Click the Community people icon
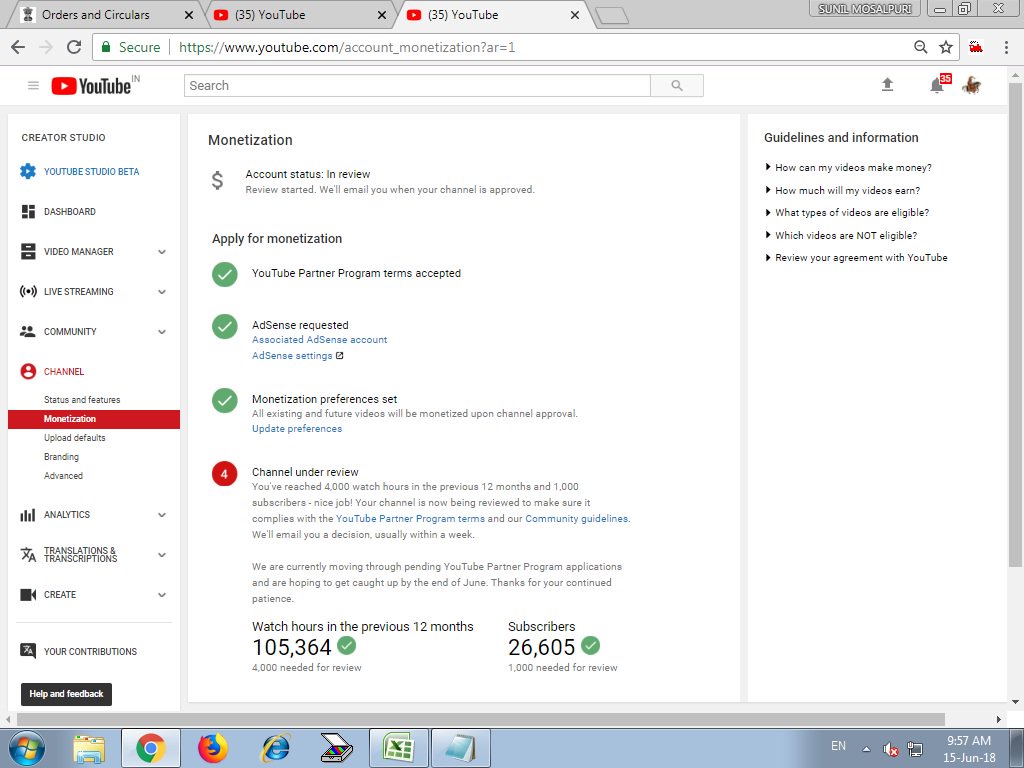This screenshot has height=768, width=1024. [x=28, y=332]
